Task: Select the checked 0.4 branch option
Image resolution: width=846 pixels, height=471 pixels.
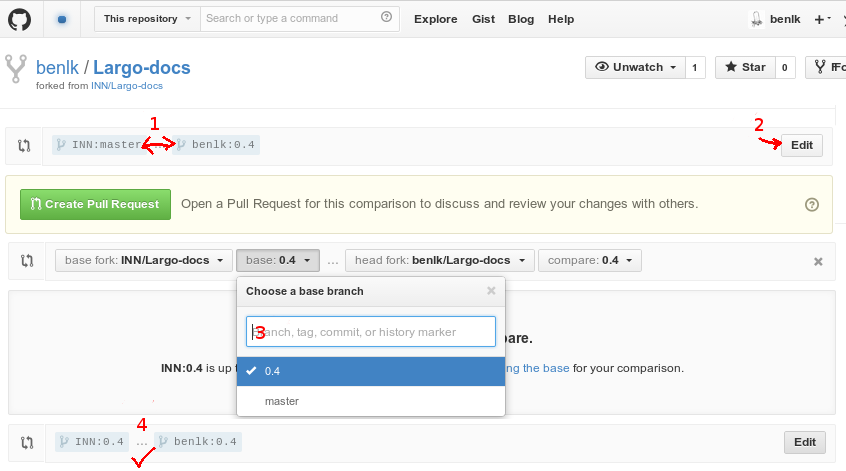Action: coord(371,371)
